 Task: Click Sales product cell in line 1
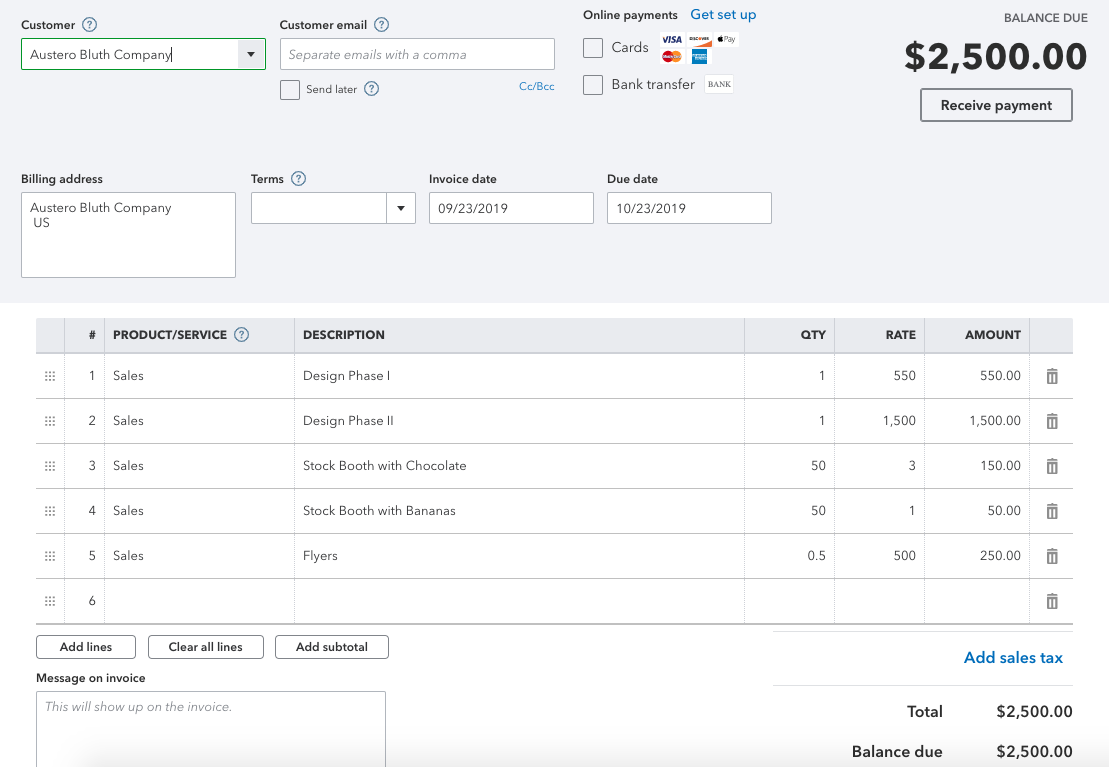[x=199, y=376]
